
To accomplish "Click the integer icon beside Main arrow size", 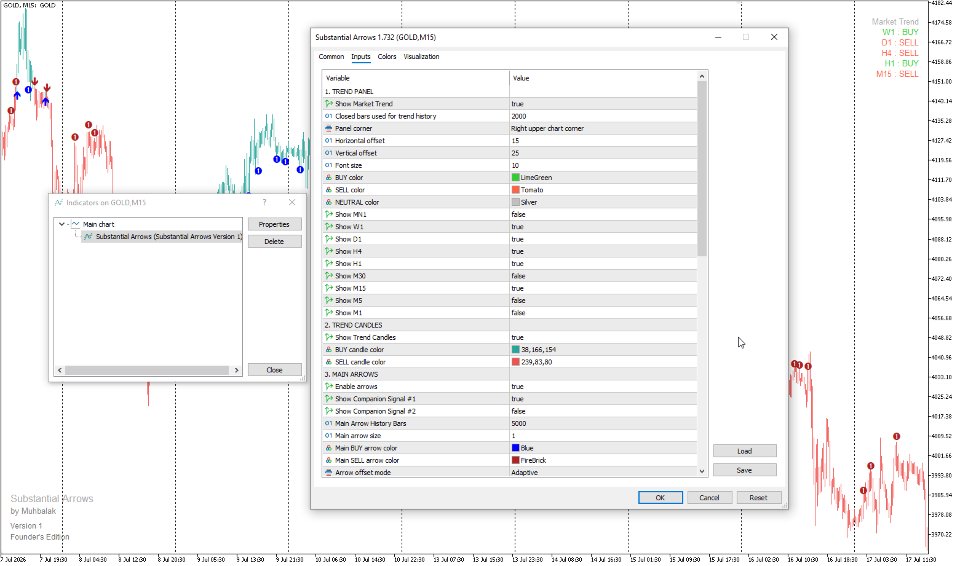I will [329, 436].
